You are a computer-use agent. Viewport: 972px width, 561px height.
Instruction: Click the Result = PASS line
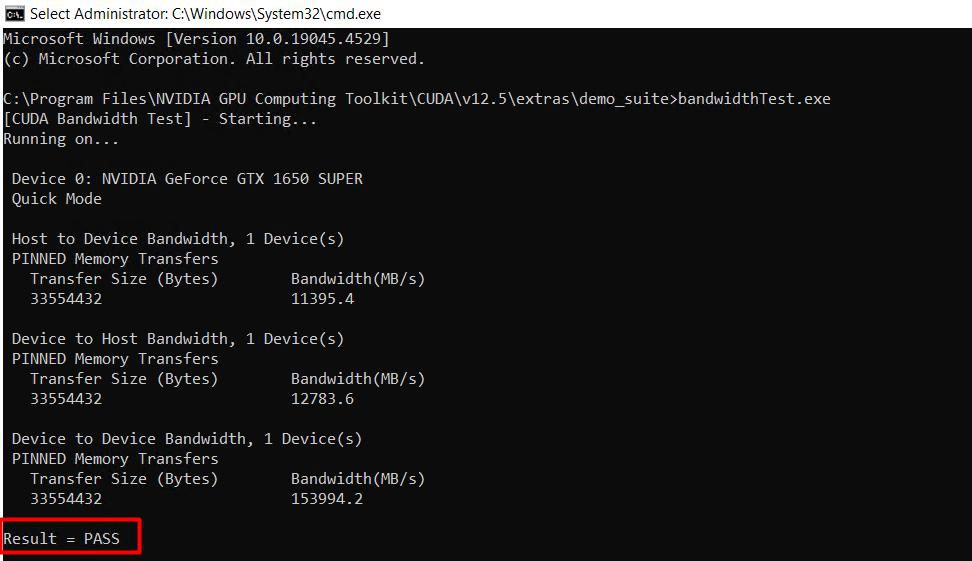[61, 538]
